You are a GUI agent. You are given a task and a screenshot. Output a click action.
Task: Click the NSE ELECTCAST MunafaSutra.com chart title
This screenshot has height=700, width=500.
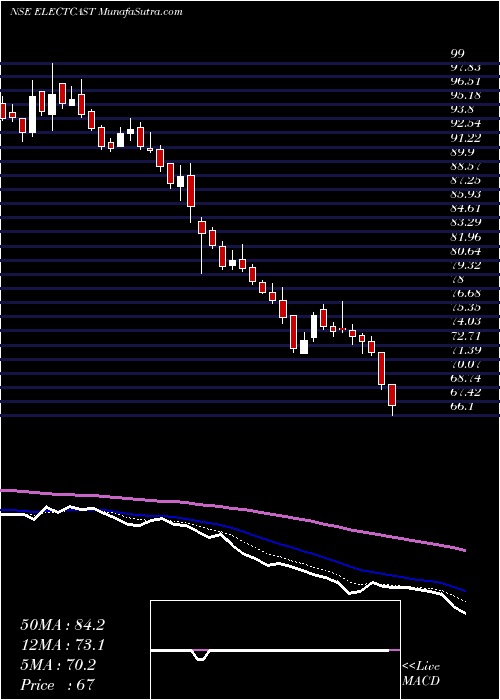(96, 12)
